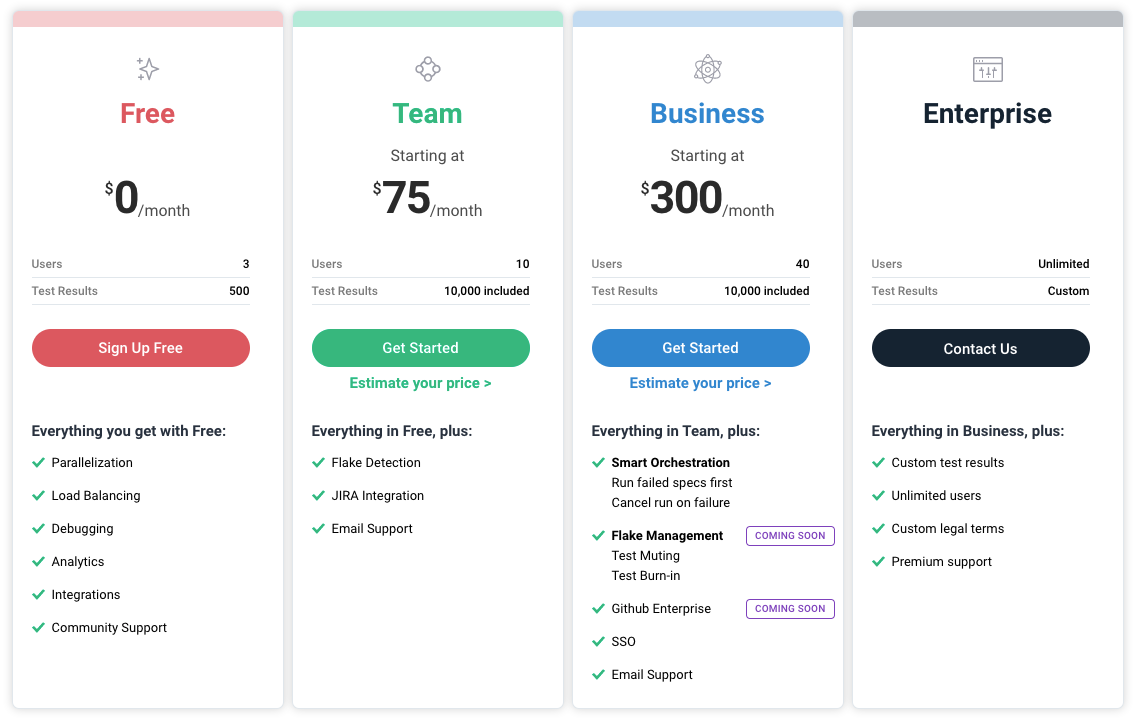Click the atom icon above Business plan
This screenshot has width=1139, height=723.
[x=708, y=69]
